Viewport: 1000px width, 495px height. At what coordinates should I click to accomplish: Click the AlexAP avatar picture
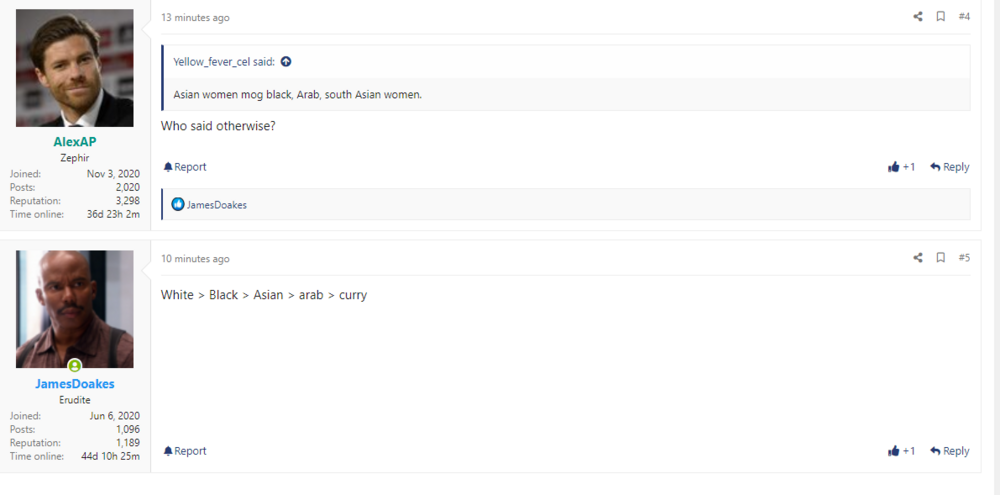(x=75, y=68)
